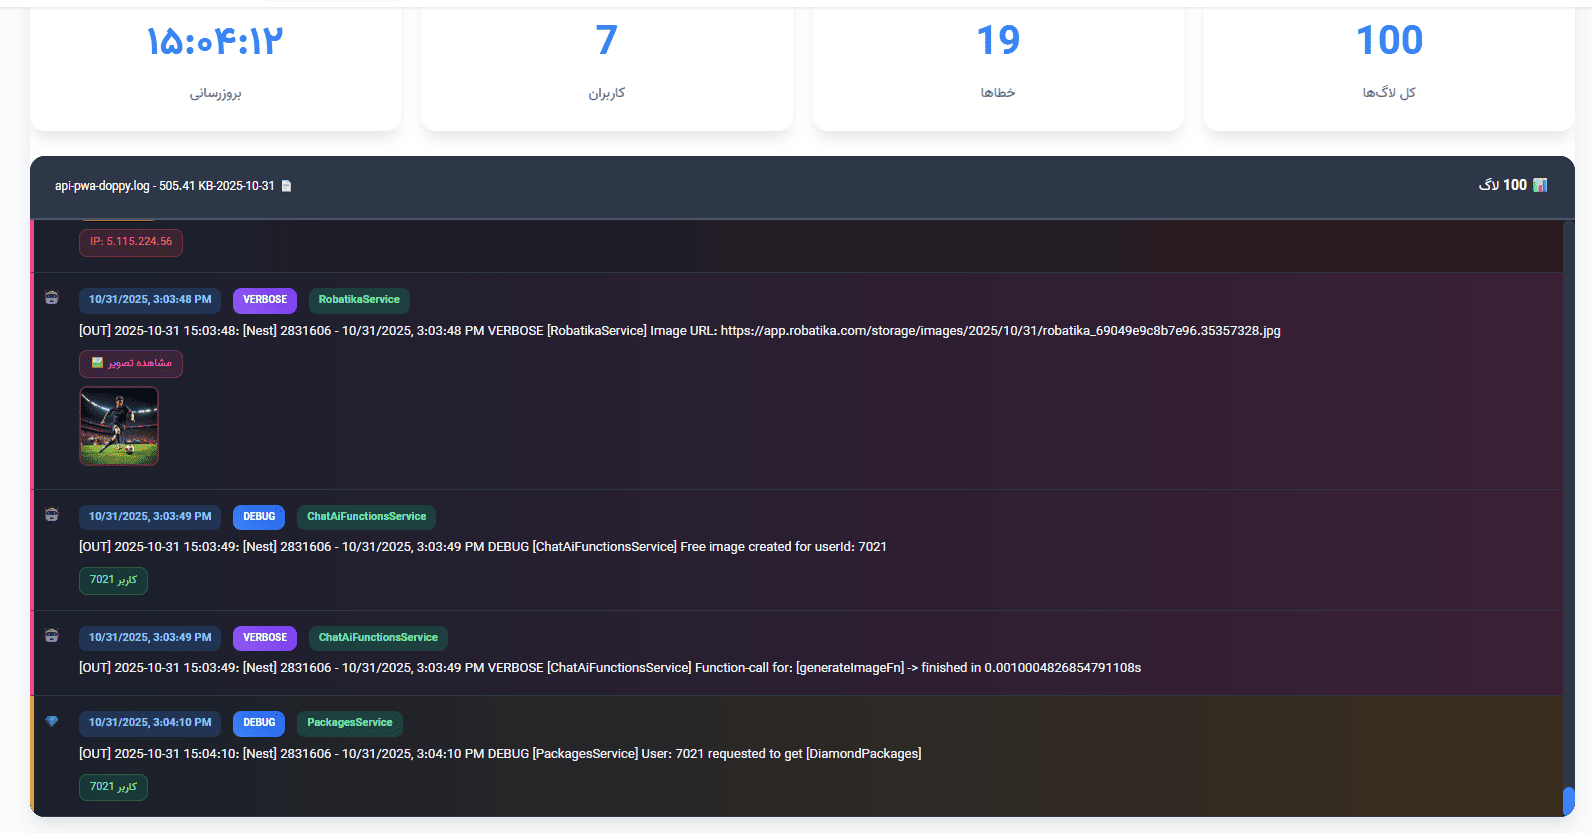The width and height of the screenshot is (1592, 833).
Task: Click the 3:03:49 PM timestamp on the DEBUG row
Action: 150,517
